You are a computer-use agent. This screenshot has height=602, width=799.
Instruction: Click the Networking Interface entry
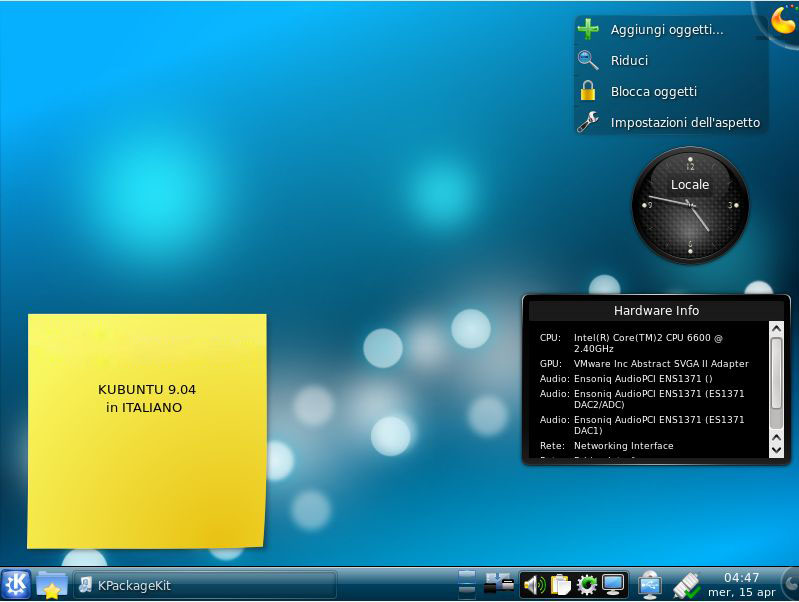coord(606,446)
